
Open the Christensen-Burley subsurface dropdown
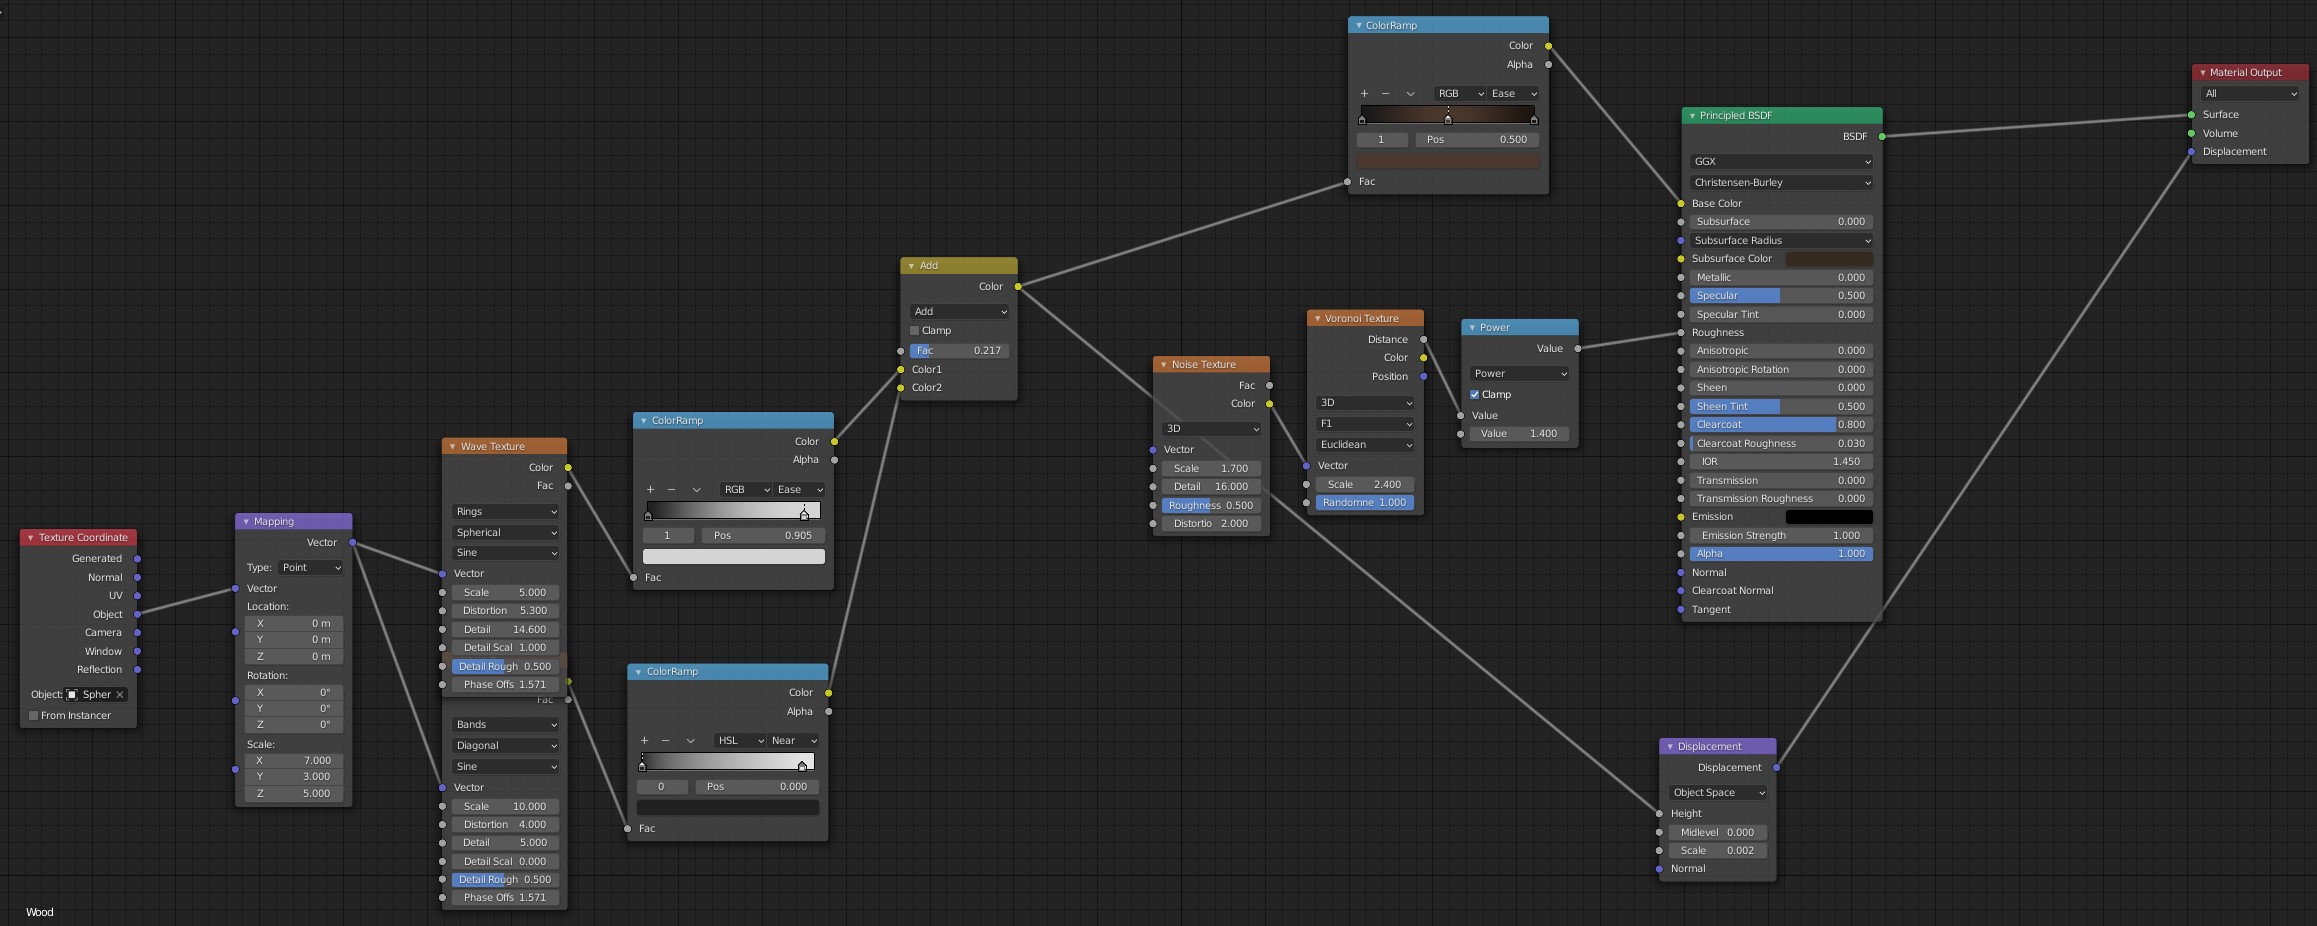pos(1781,182)
